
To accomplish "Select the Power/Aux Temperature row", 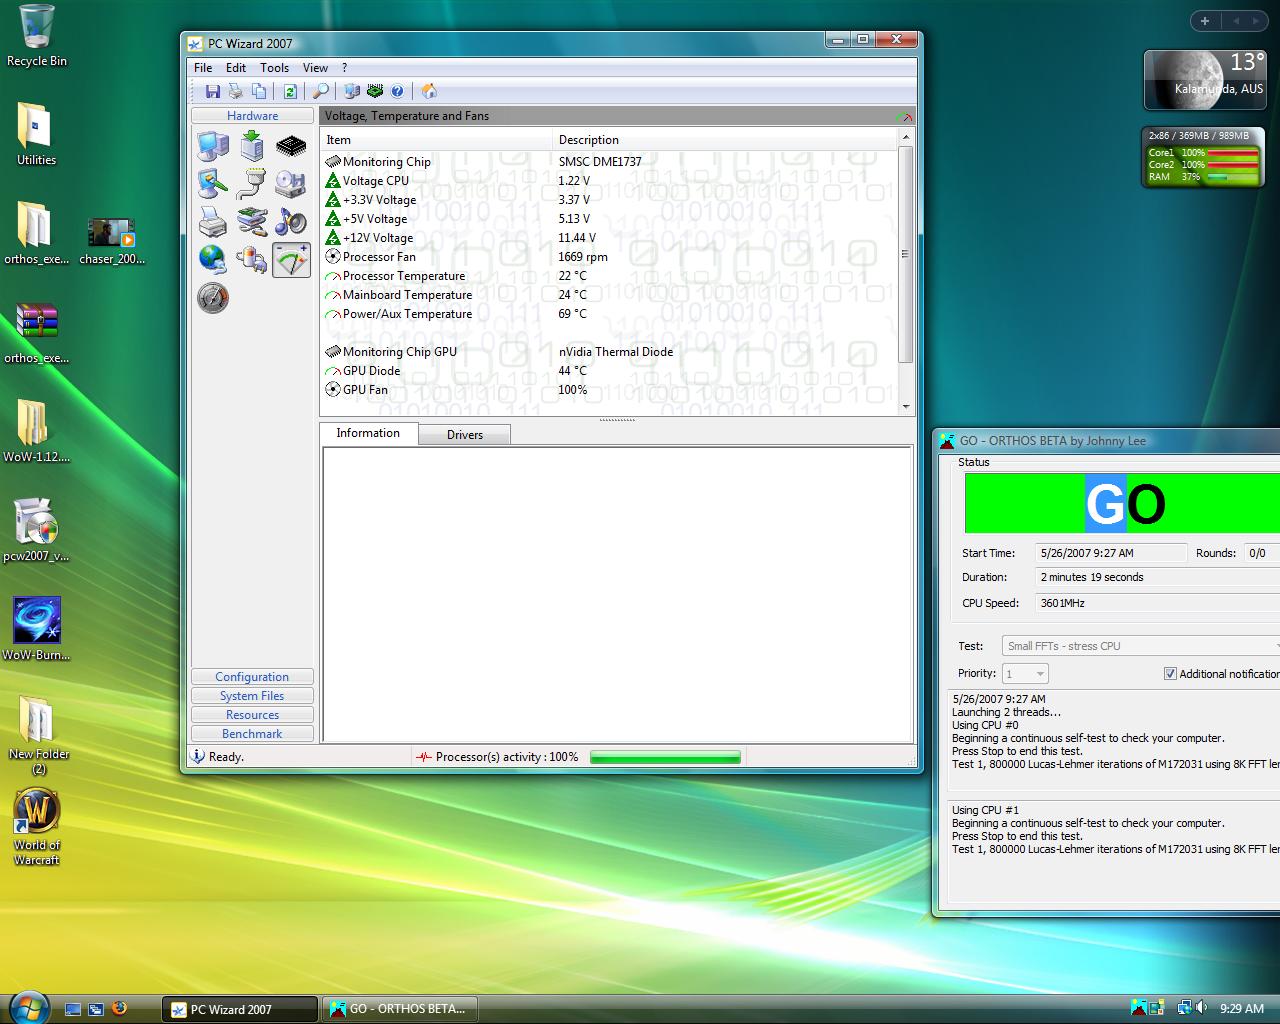I will click(610, 314).
